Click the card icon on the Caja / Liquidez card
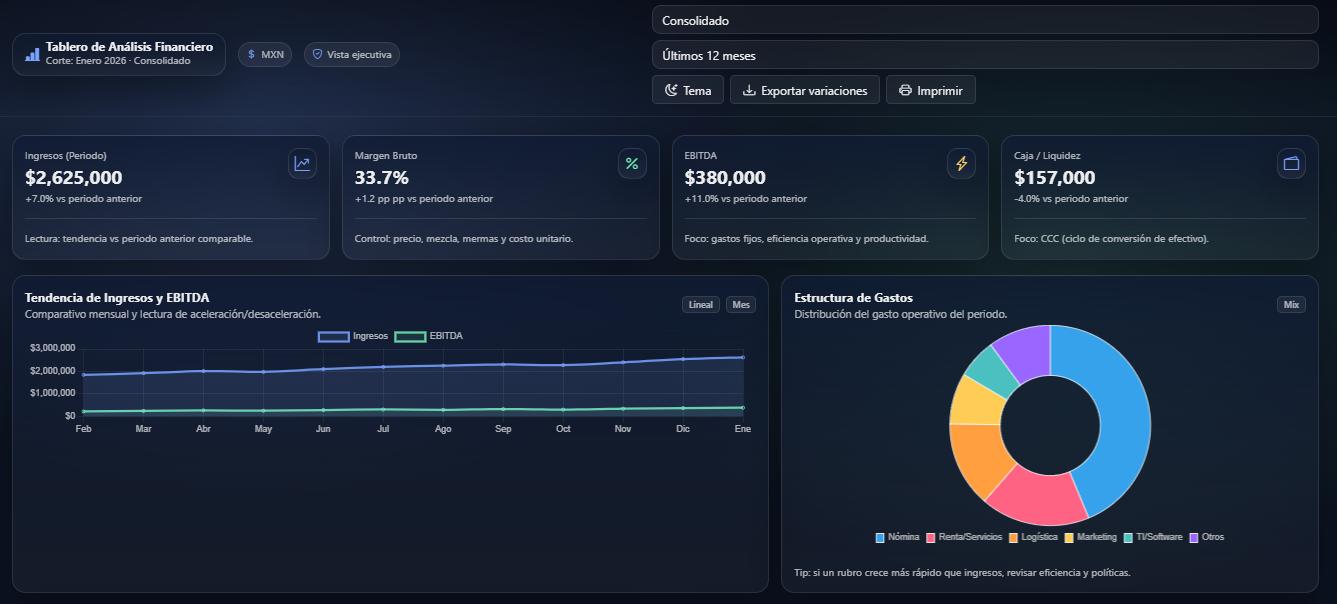Viewport: 1338px width, 604px height. pos(1291,163)
